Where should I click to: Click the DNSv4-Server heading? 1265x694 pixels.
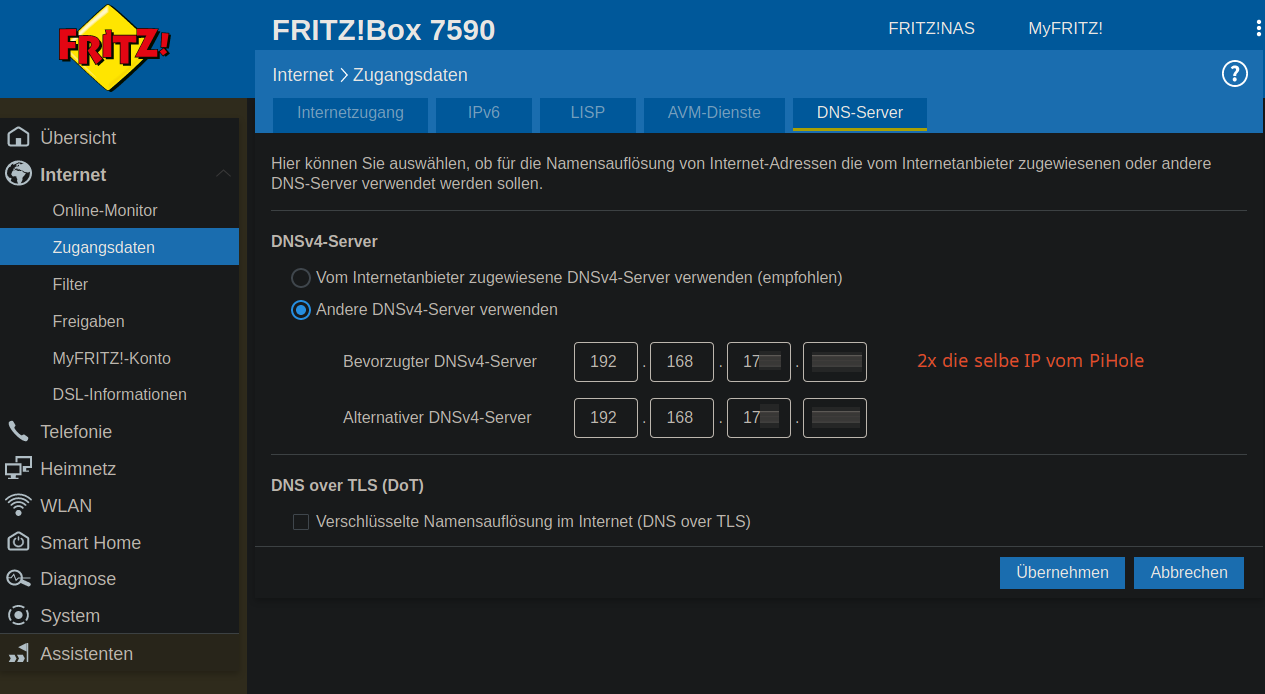(x=324, y=241)
